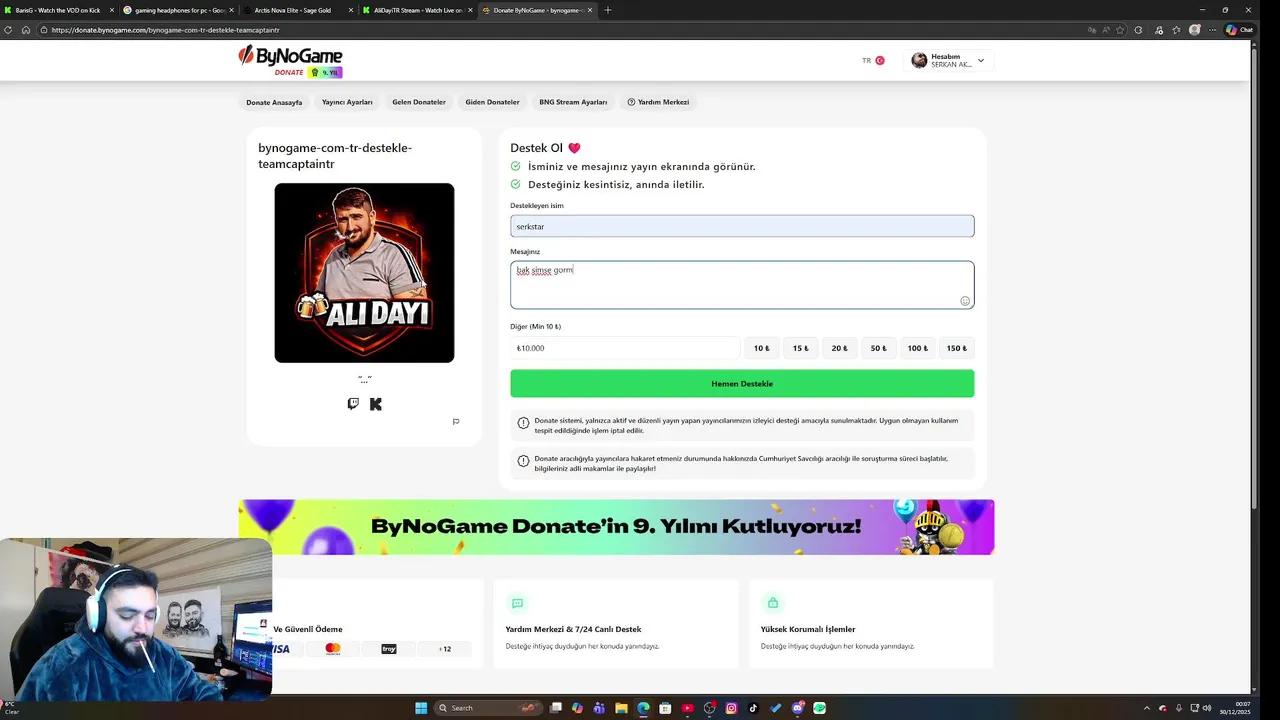Select the 10 ₺ quick amount button
The width and height of the screenshot is (1280, 720).
click(x=761, y=348)
